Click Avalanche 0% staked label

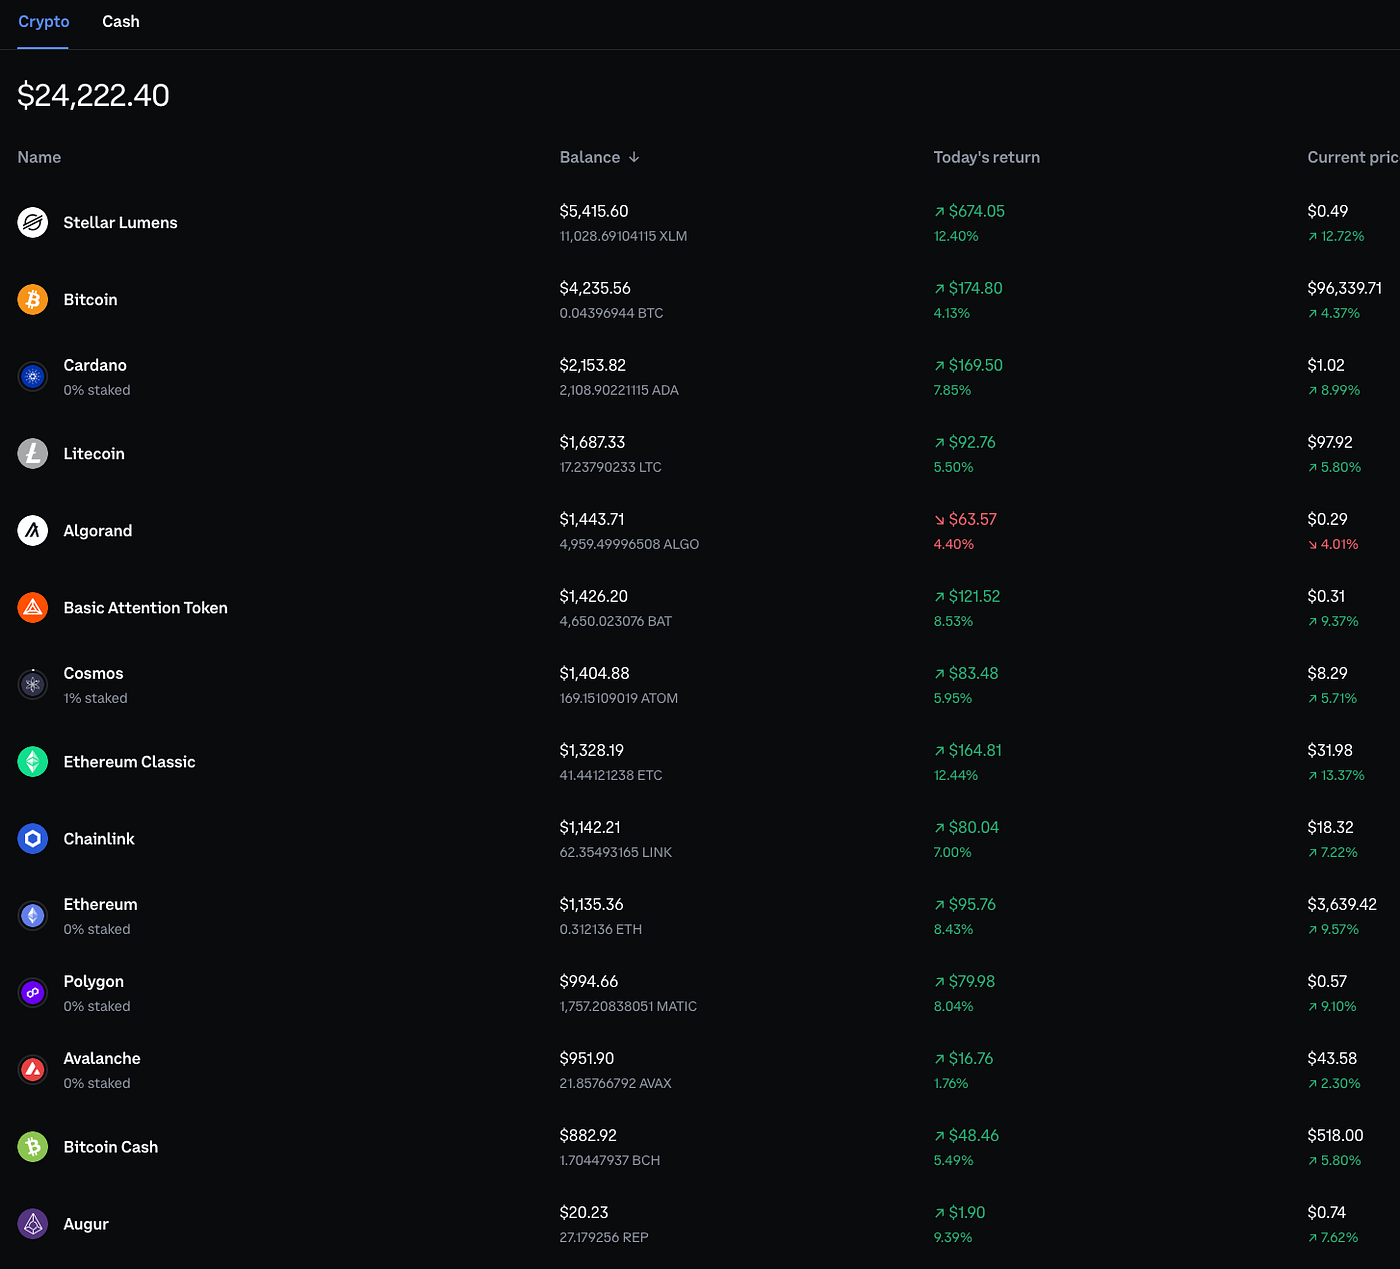click(97, 1083)
